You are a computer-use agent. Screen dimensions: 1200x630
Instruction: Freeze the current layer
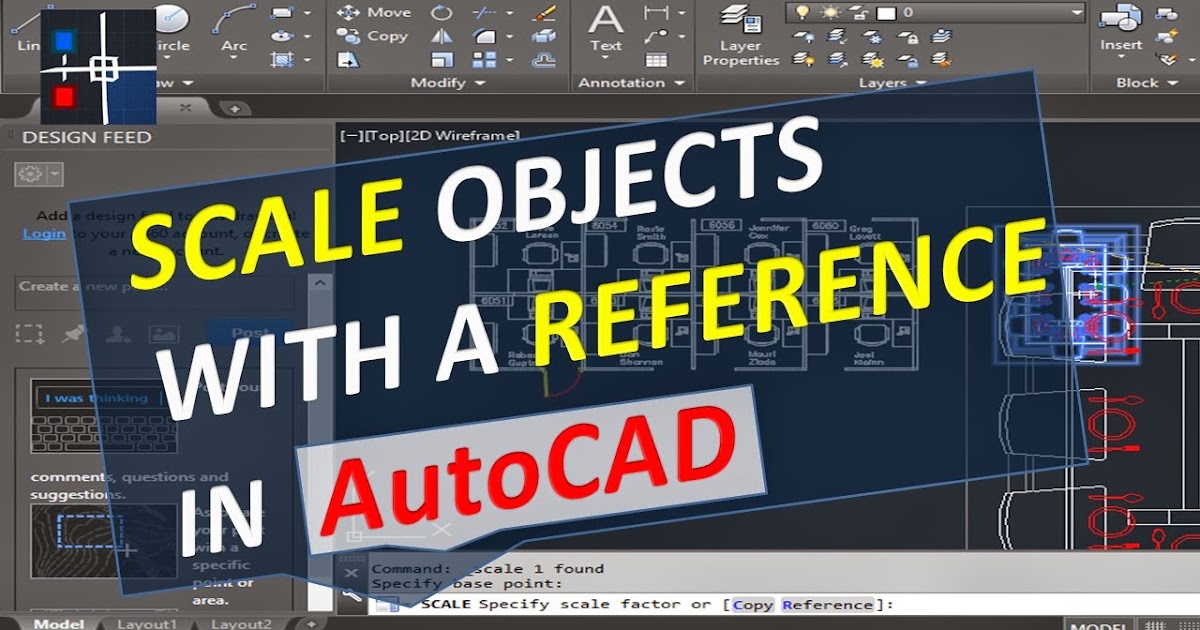click(x=873, y=36)
